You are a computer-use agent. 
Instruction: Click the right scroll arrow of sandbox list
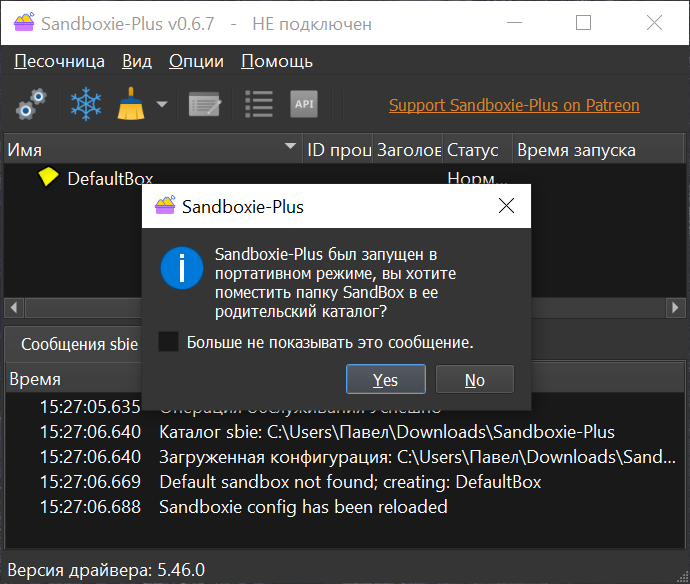(675, 307)
